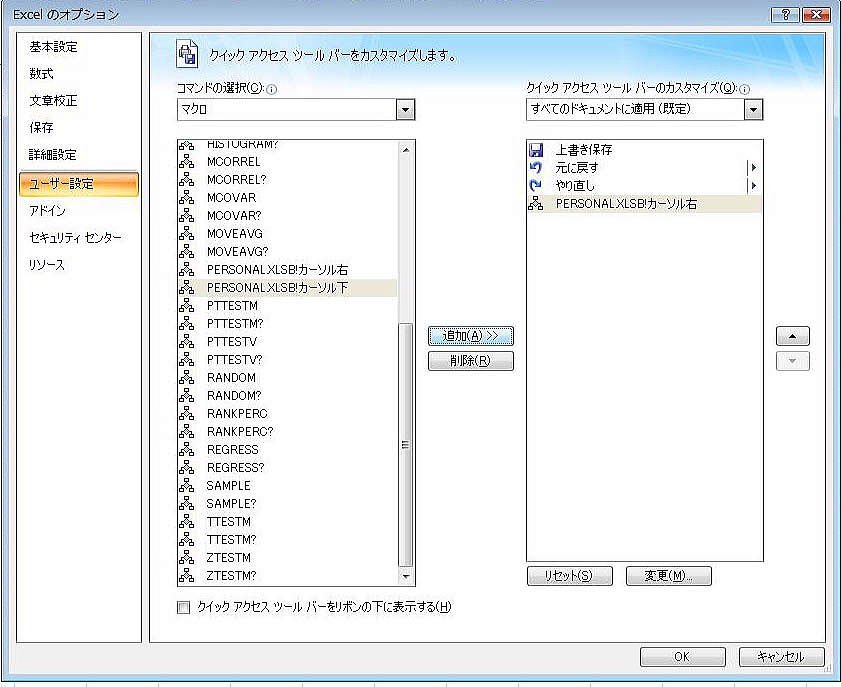Viewport: 841px width, 687px height.
Task: Enable showing toolbar below the ribbon checkbox
Action: tap(183, 607)
